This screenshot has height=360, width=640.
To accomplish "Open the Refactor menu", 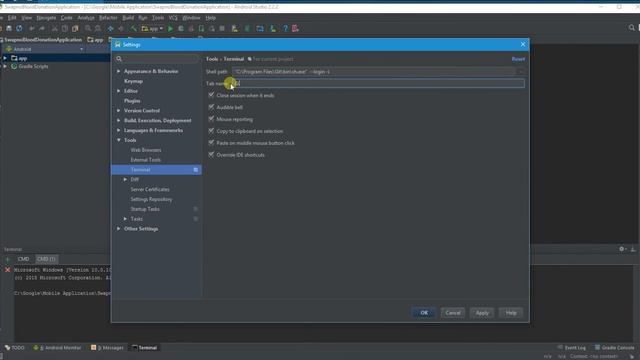I will 108,18.
